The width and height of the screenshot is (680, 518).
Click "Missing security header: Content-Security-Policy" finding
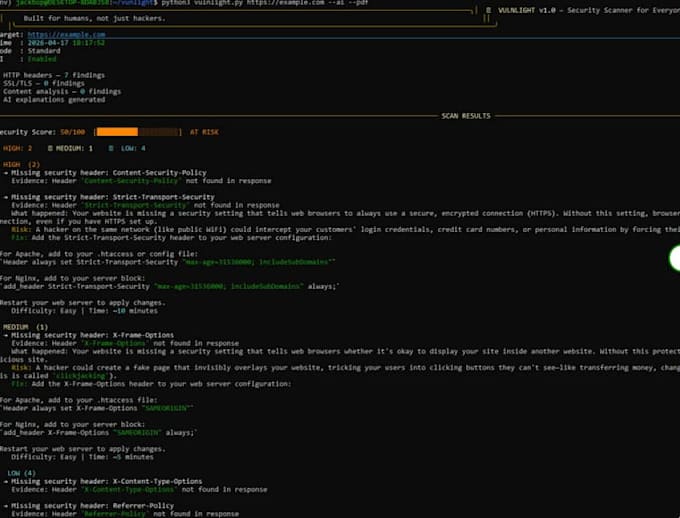(x=109, y=173)
